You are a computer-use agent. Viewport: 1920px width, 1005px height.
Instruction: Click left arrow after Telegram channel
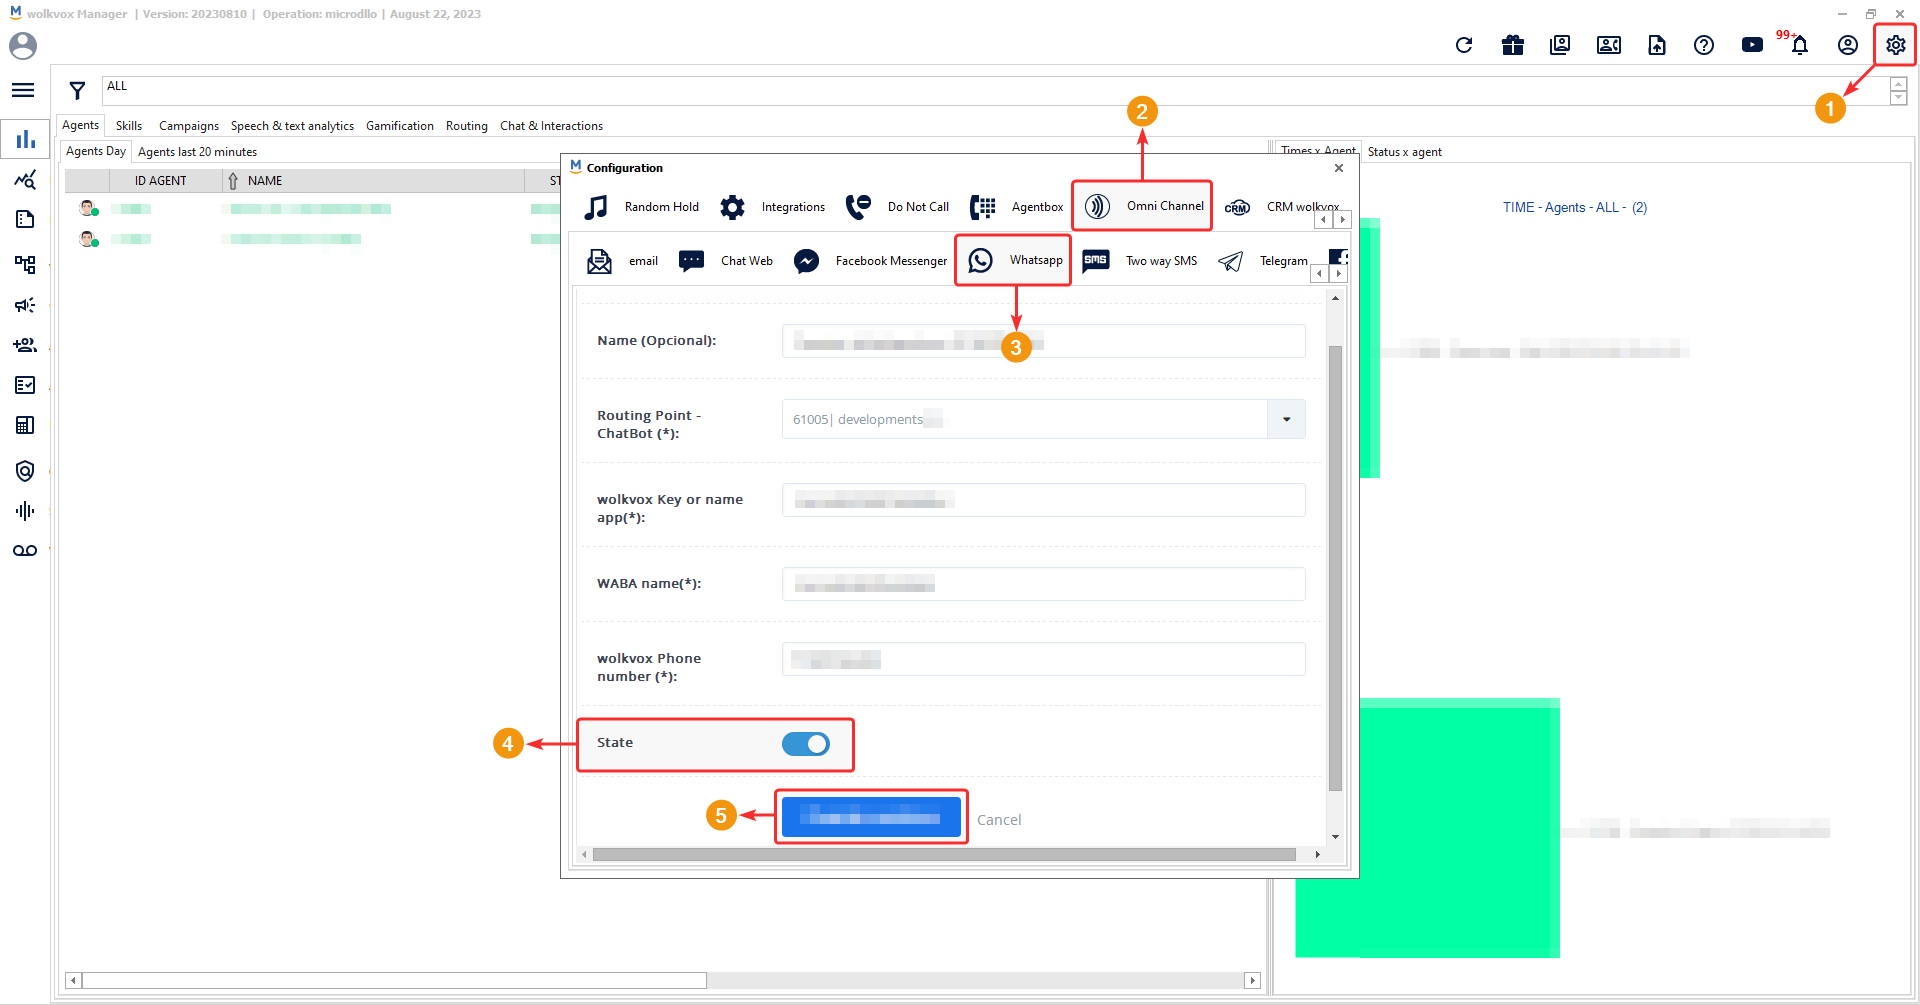click(1320, 273)
